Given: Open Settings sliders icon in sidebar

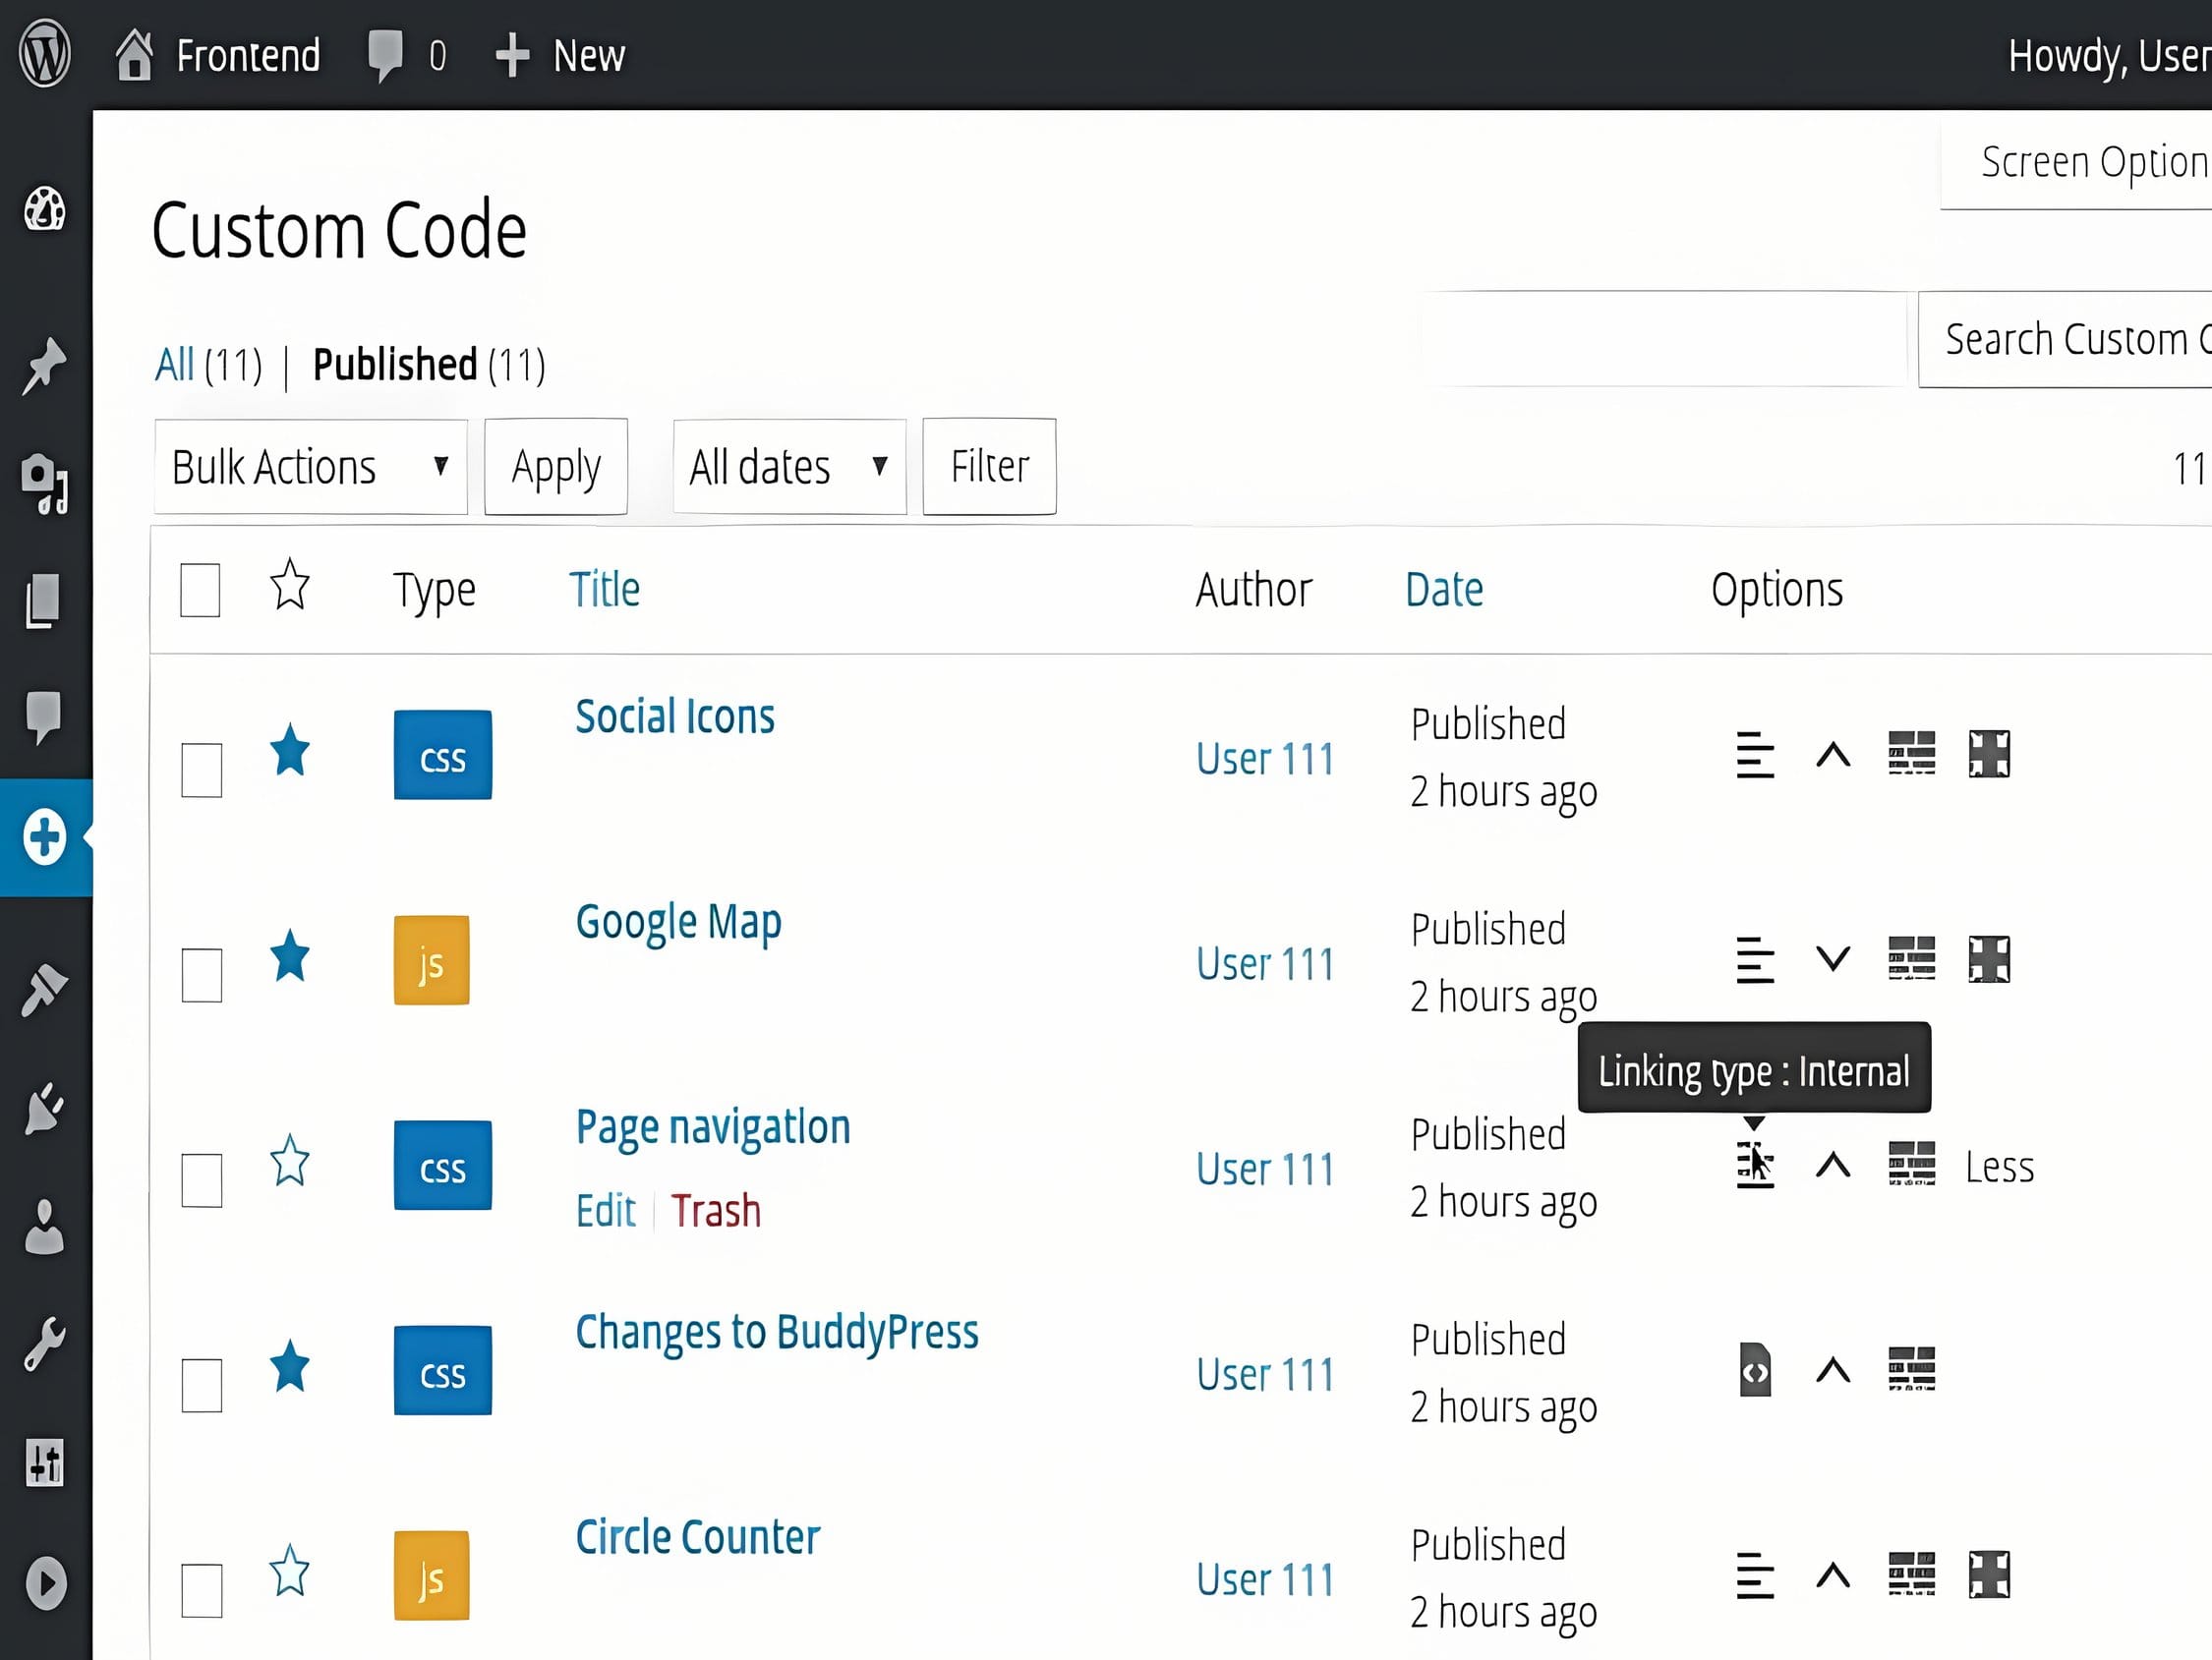Looking at the screenshot, I should coord(45,1463).
